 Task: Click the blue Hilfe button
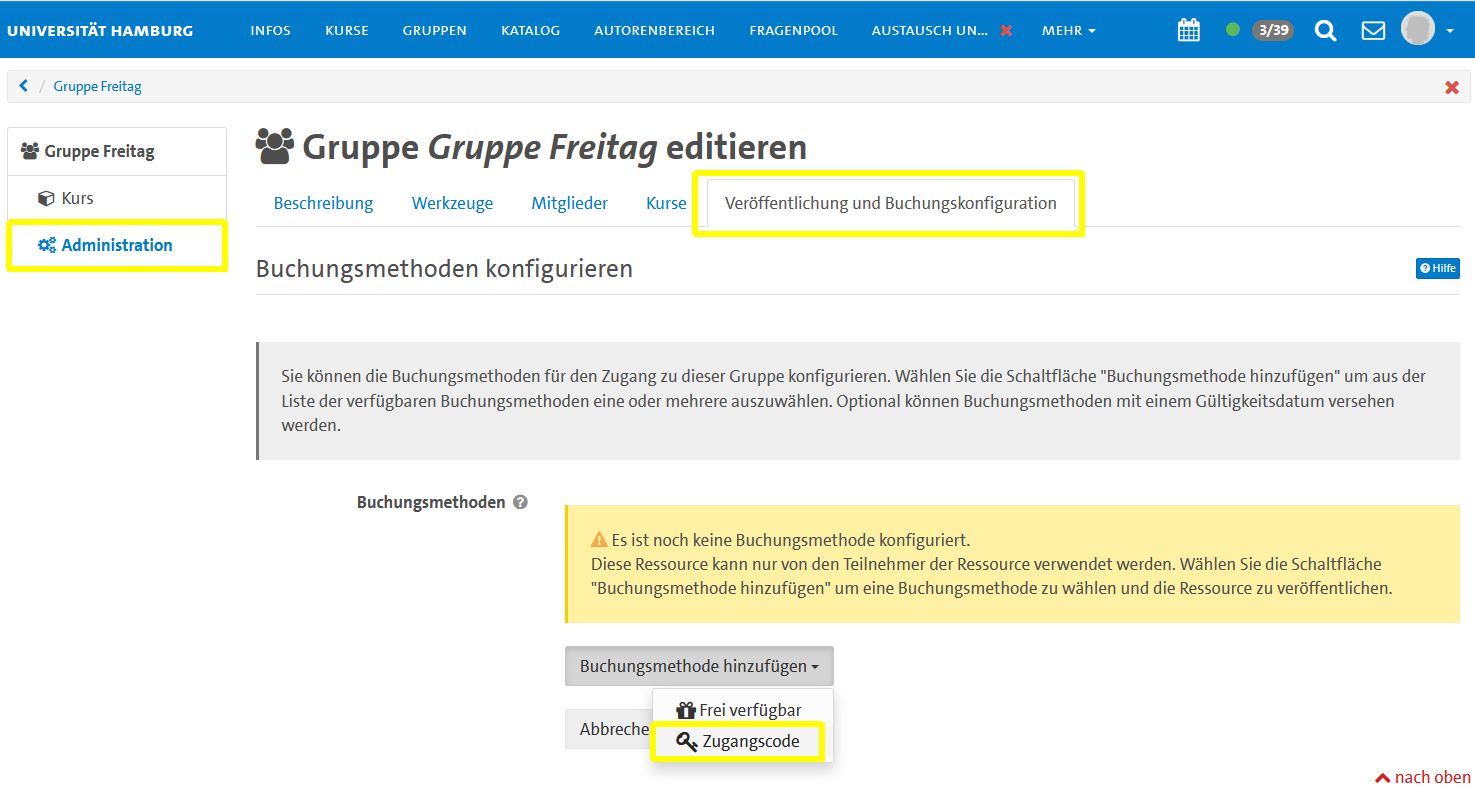click(1437, 268)
